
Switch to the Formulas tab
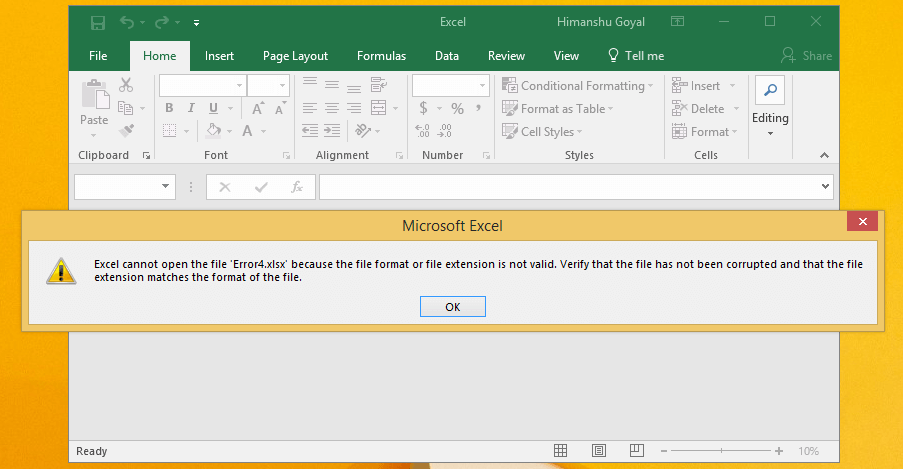point(381,56)
